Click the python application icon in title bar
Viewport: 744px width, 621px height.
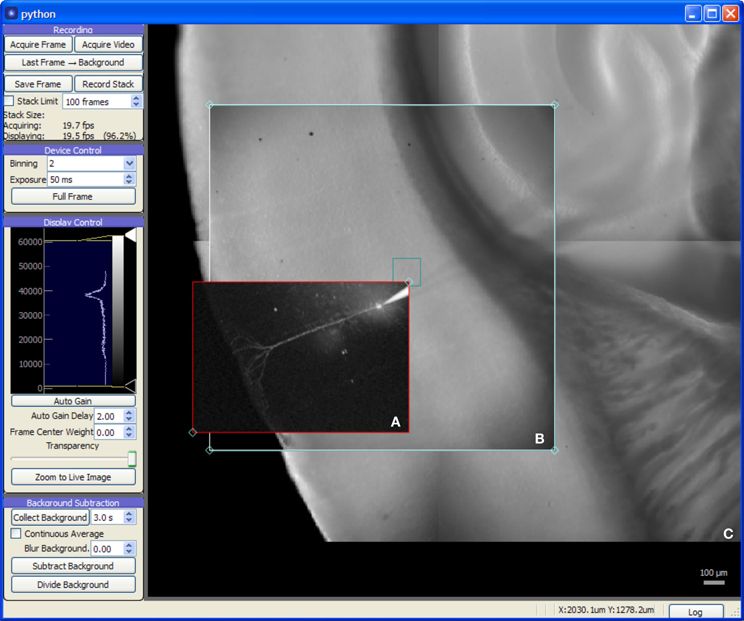click(x=11, y=13)
